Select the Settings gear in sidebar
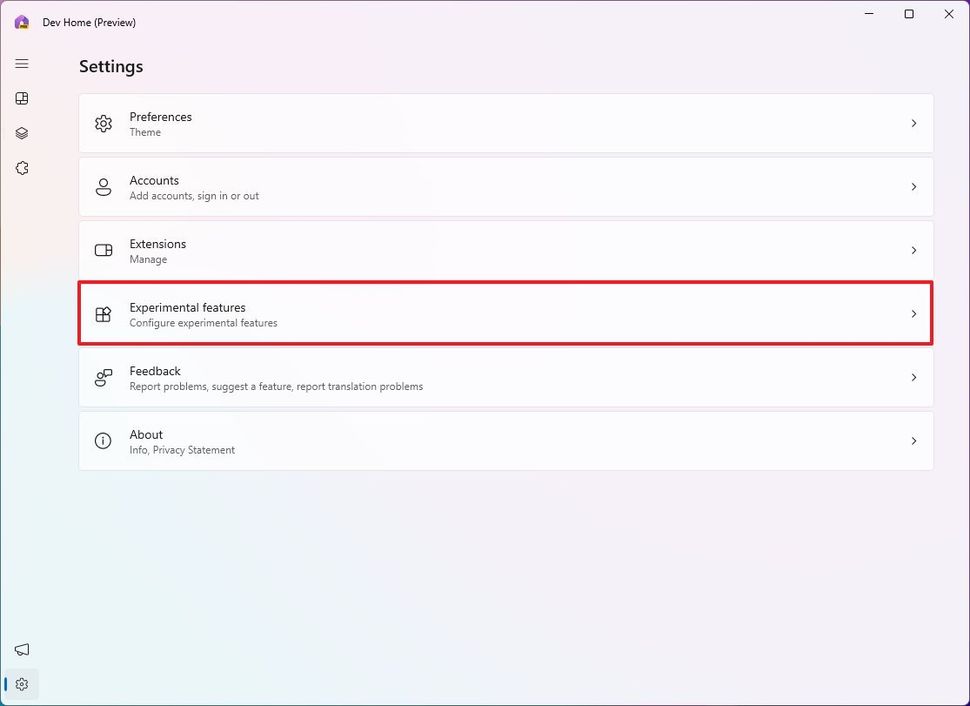 [22, 685]
